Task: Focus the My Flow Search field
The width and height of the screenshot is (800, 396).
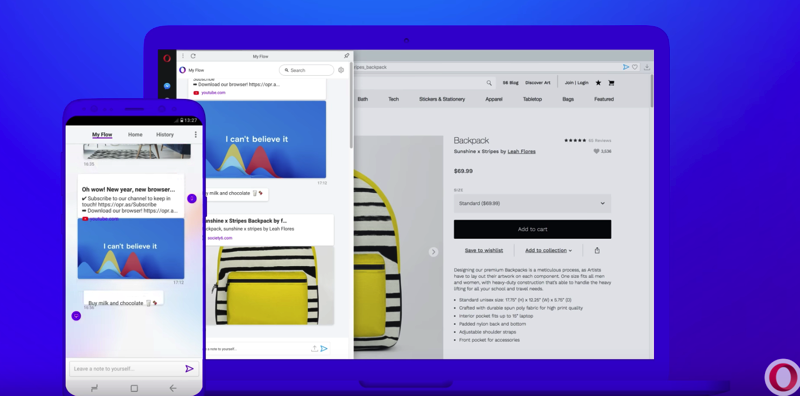Action: point(307,70)
